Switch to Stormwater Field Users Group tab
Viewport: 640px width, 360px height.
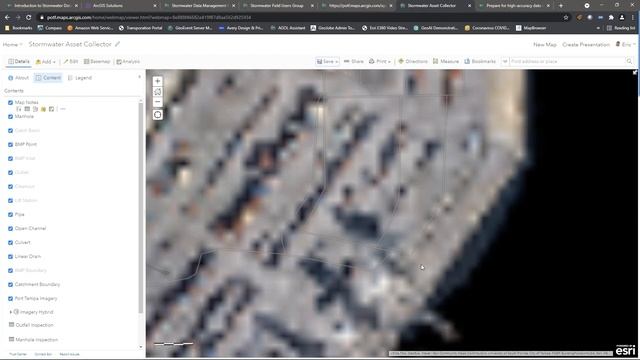[x=279, y=6]
